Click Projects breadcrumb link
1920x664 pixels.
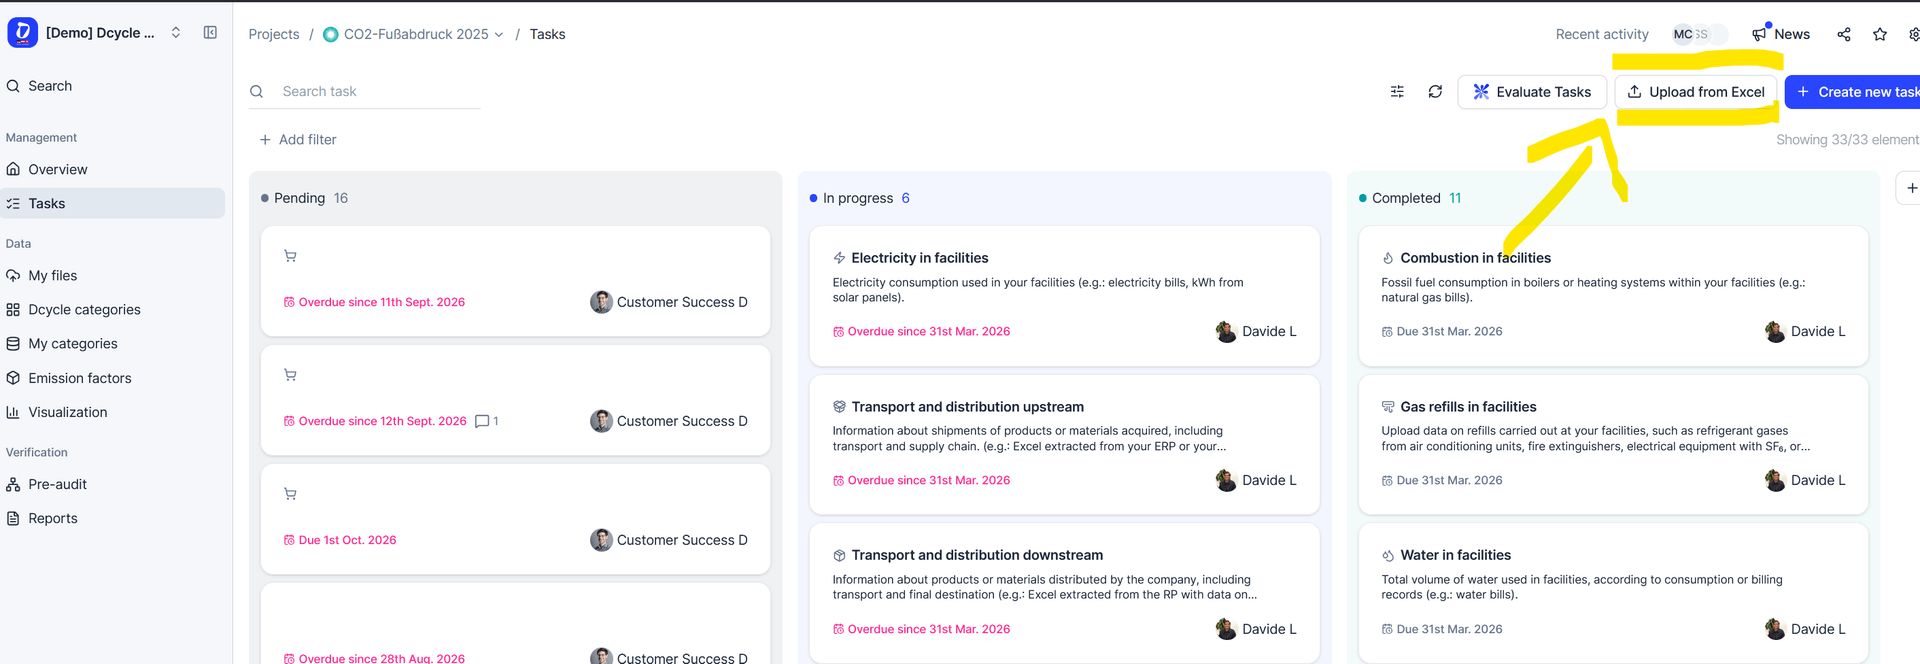click(x=274, y=34)
